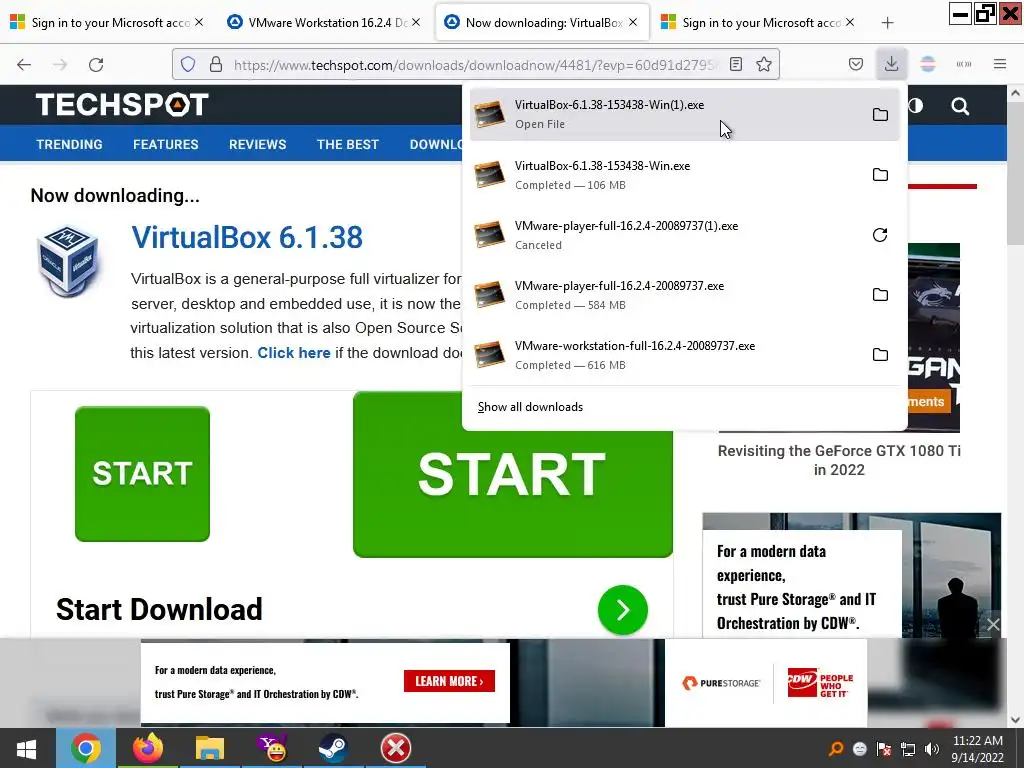Click the taskbar clock showing 11:22 AM

coord(978,748)
